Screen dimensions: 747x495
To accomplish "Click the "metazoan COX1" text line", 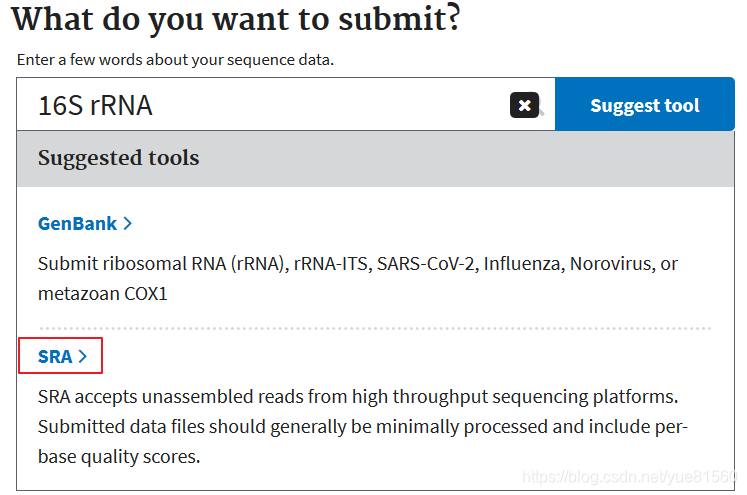I will pos(102,294).
